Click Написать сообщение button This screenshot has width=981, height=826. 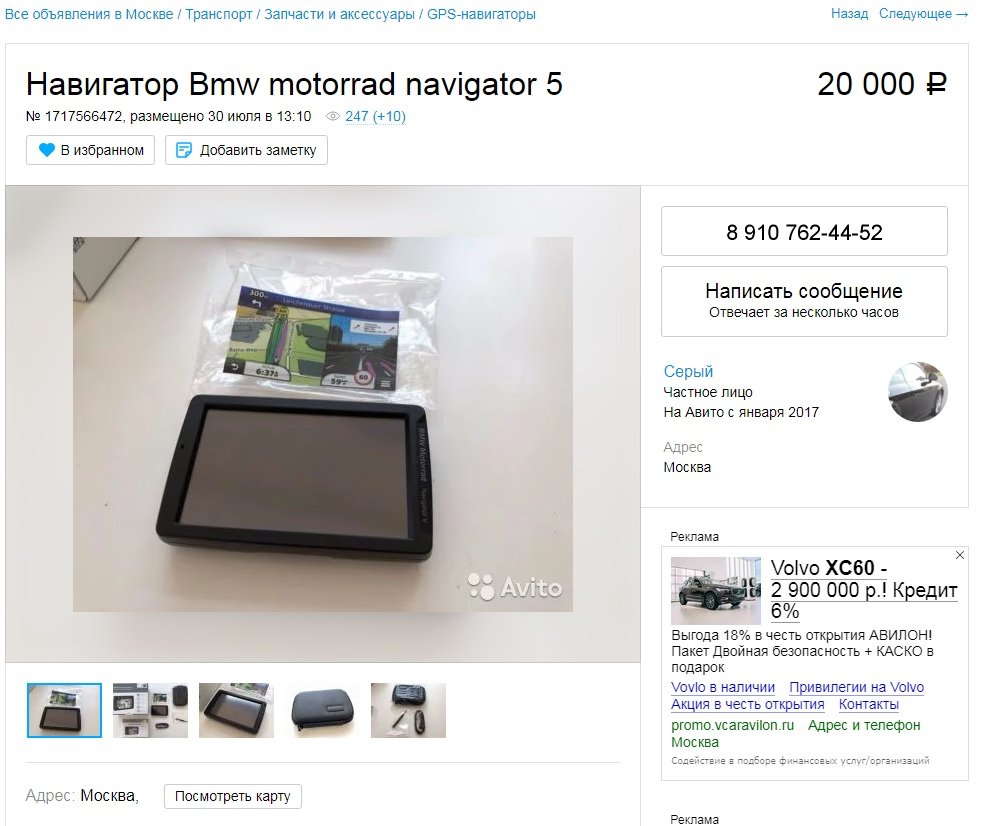[x=804, y=301]
